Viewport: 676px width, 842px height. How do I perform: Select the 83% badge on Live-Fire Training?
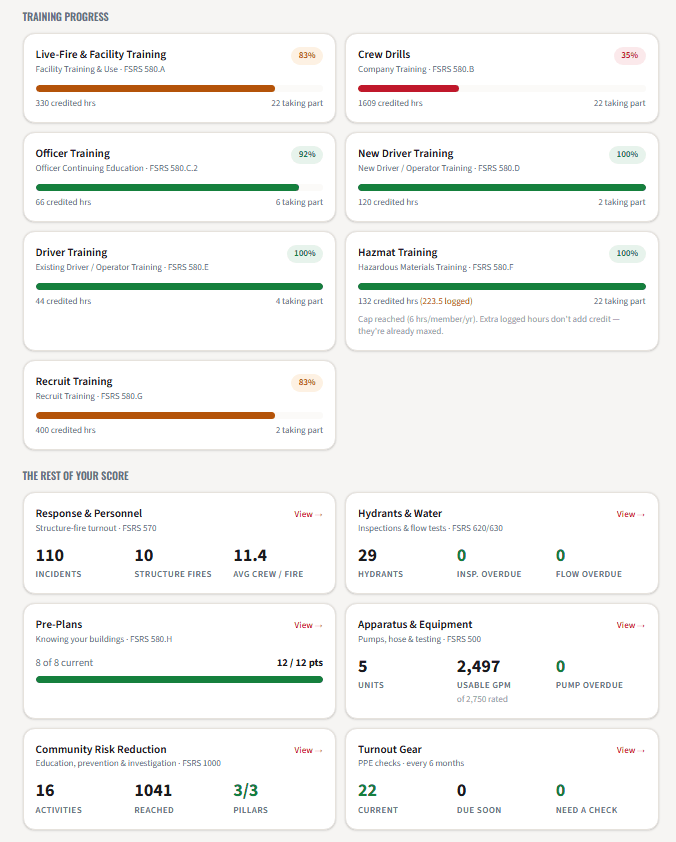[307, 55]
